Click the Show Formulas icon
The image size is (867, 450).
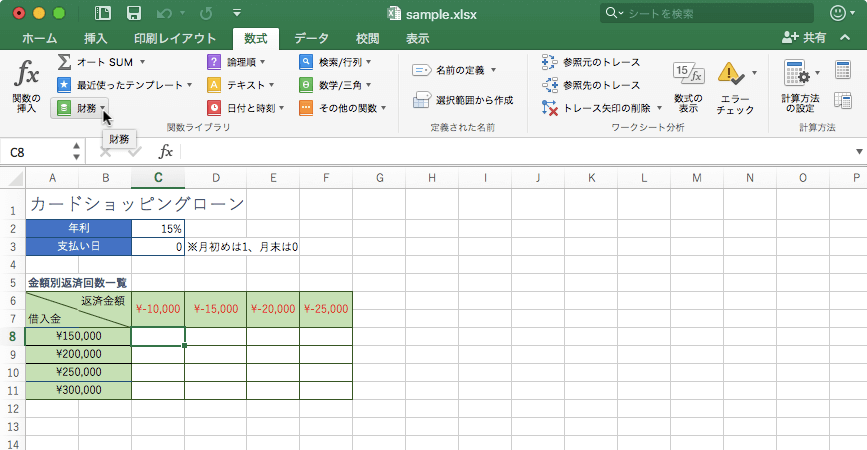point(688,74)
